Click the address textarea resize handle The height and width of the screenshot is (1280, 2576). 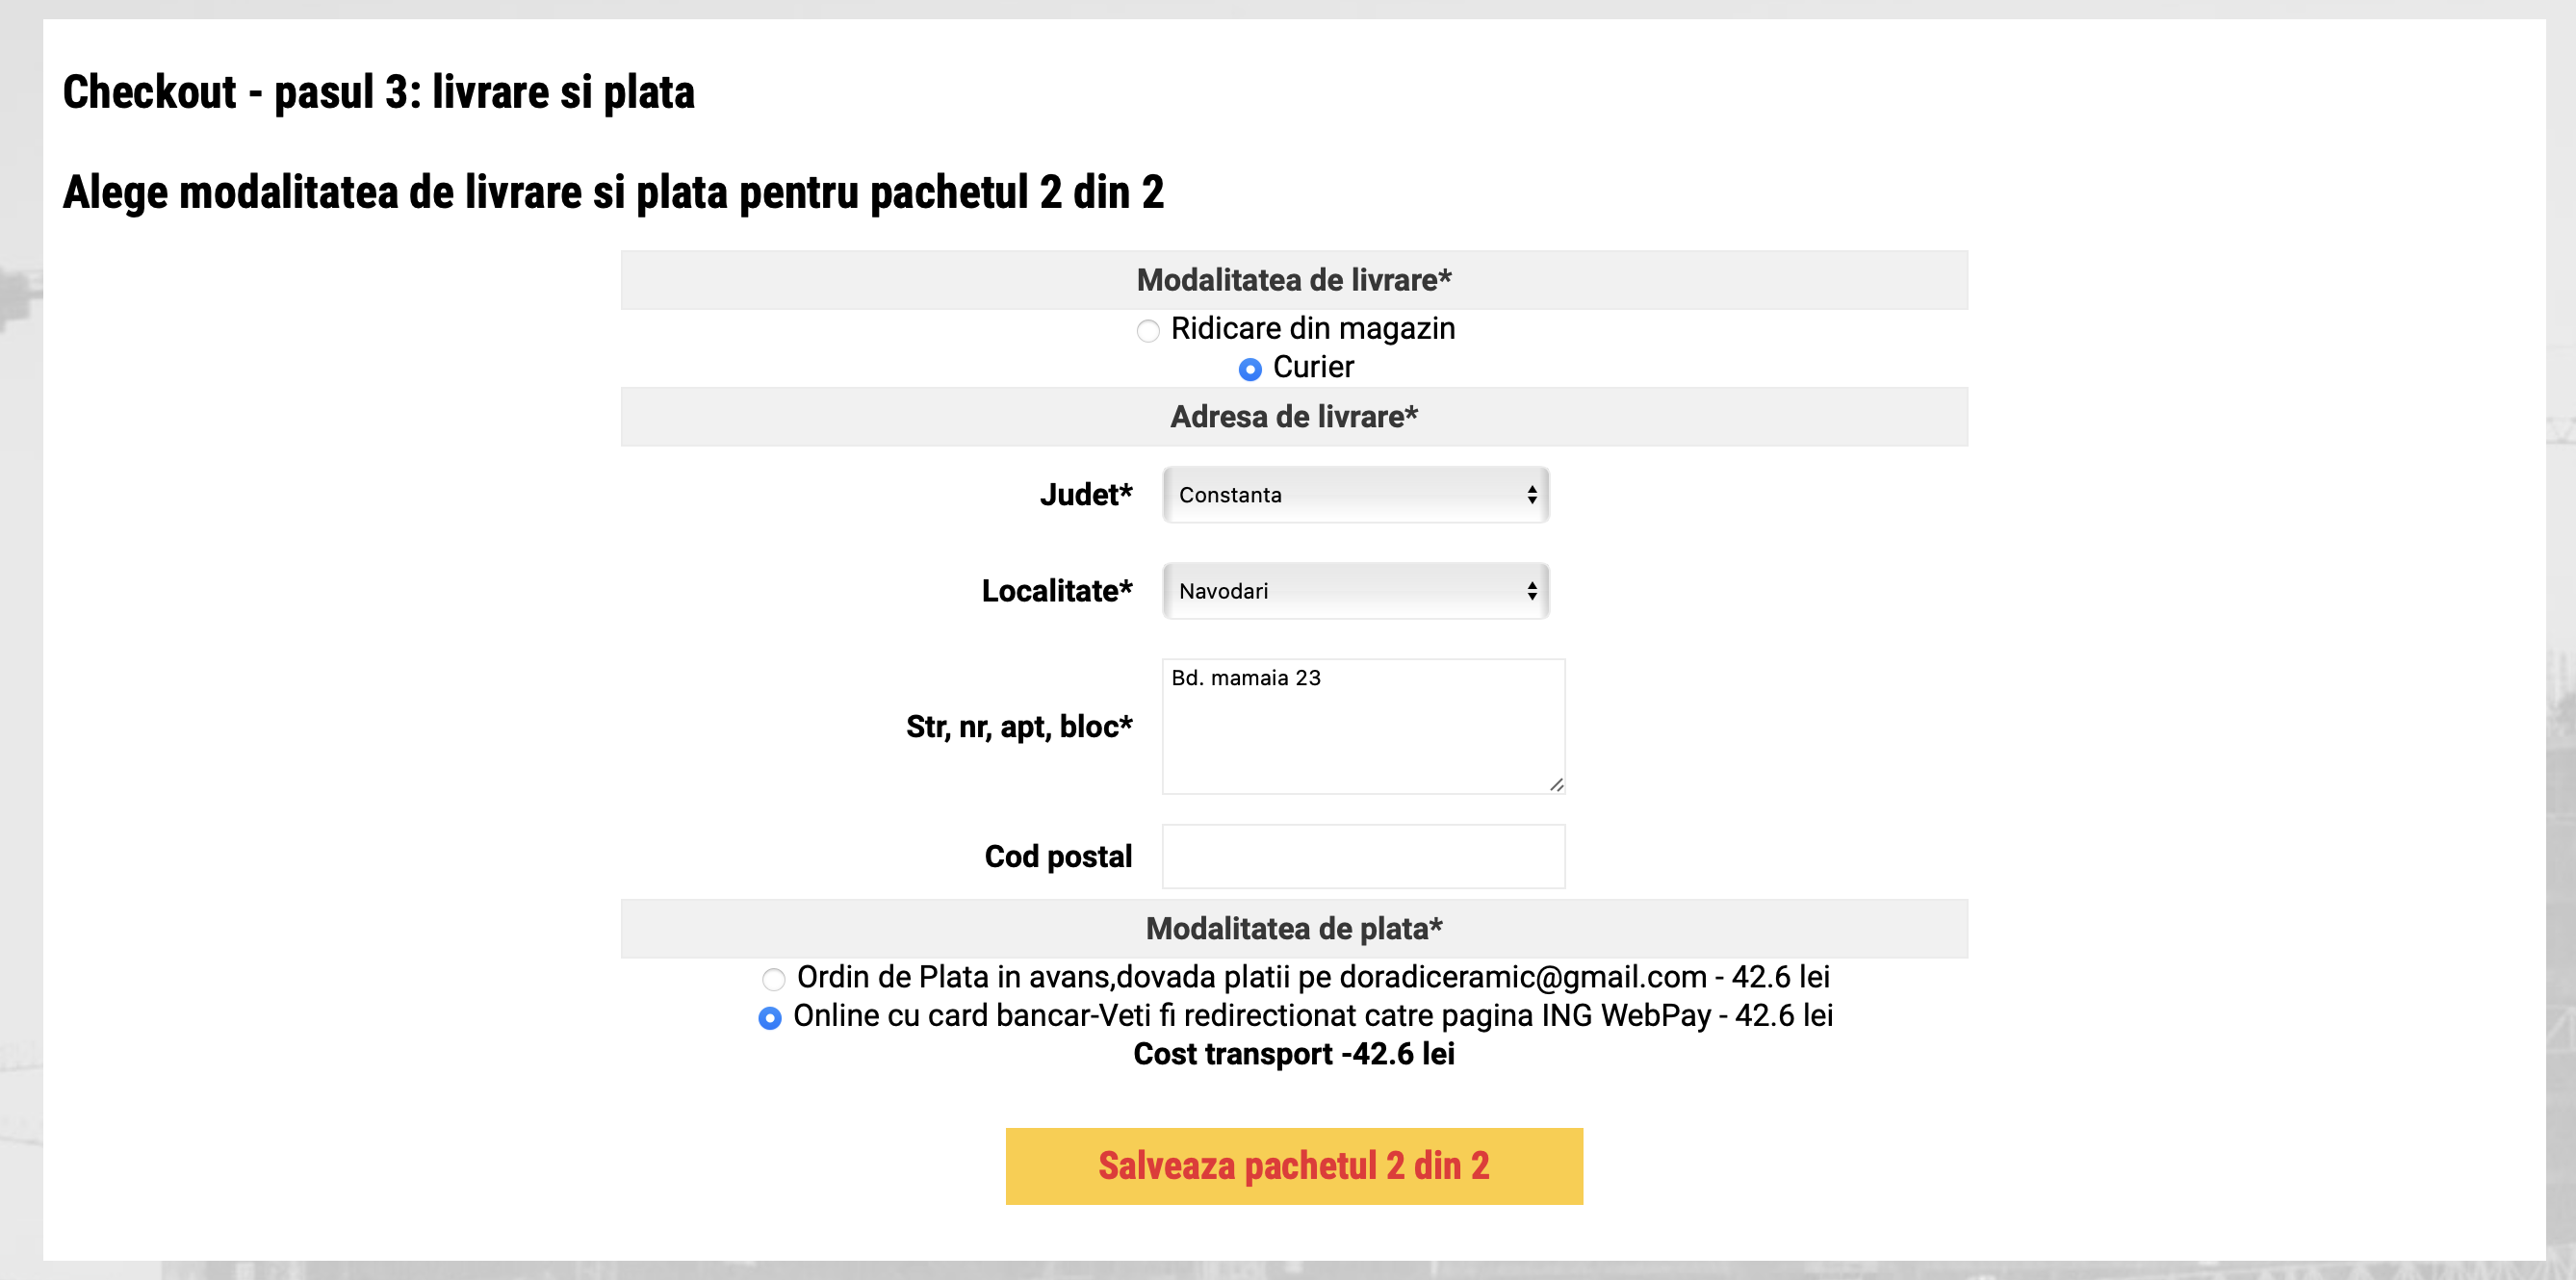pyautogui.click(x=1556, y=785)
